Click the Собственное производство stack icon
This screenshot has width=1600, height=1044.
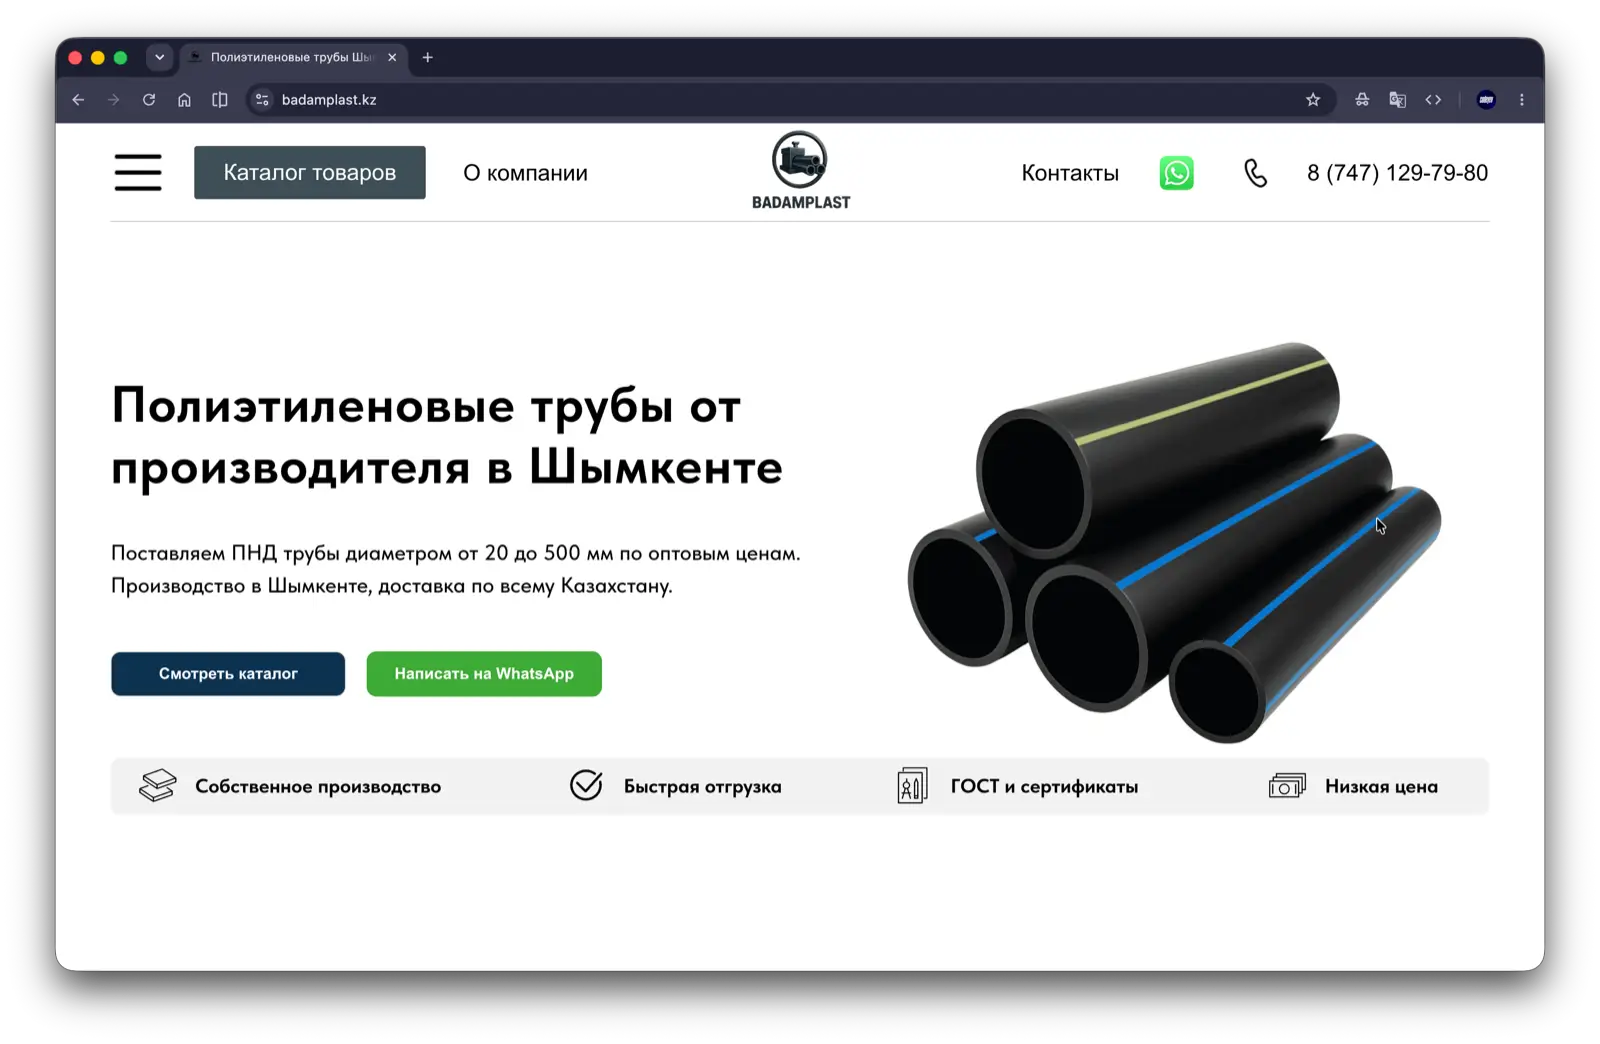[157, 786]
